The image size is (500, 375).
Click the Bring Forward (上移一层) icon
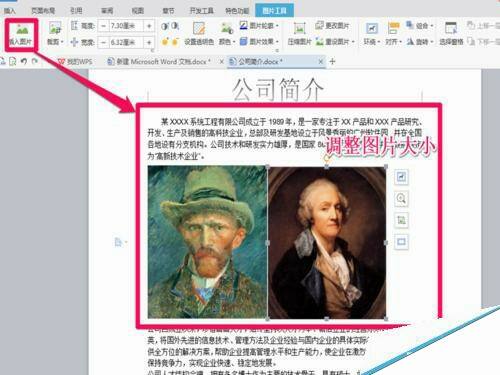(x=471, y=25)
